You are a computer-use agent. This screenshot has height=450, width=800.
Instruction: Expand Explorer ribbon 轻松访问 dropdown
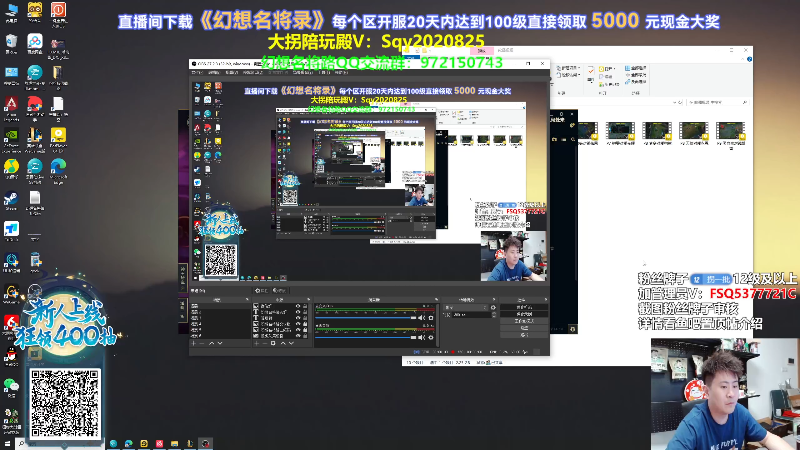568,75
